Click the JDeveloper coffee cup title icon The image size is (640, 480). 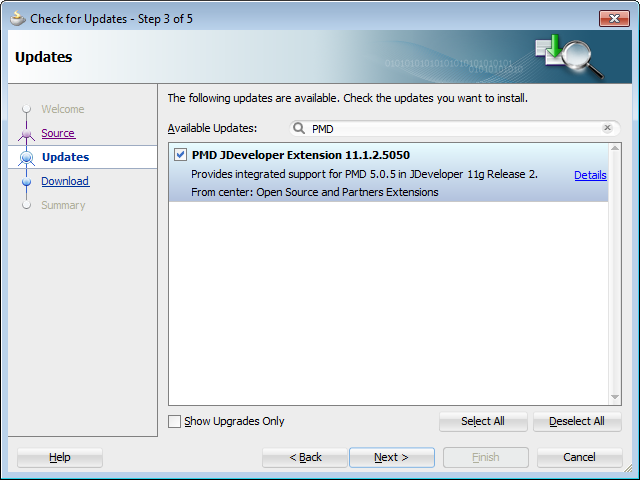tap(18, 19)
